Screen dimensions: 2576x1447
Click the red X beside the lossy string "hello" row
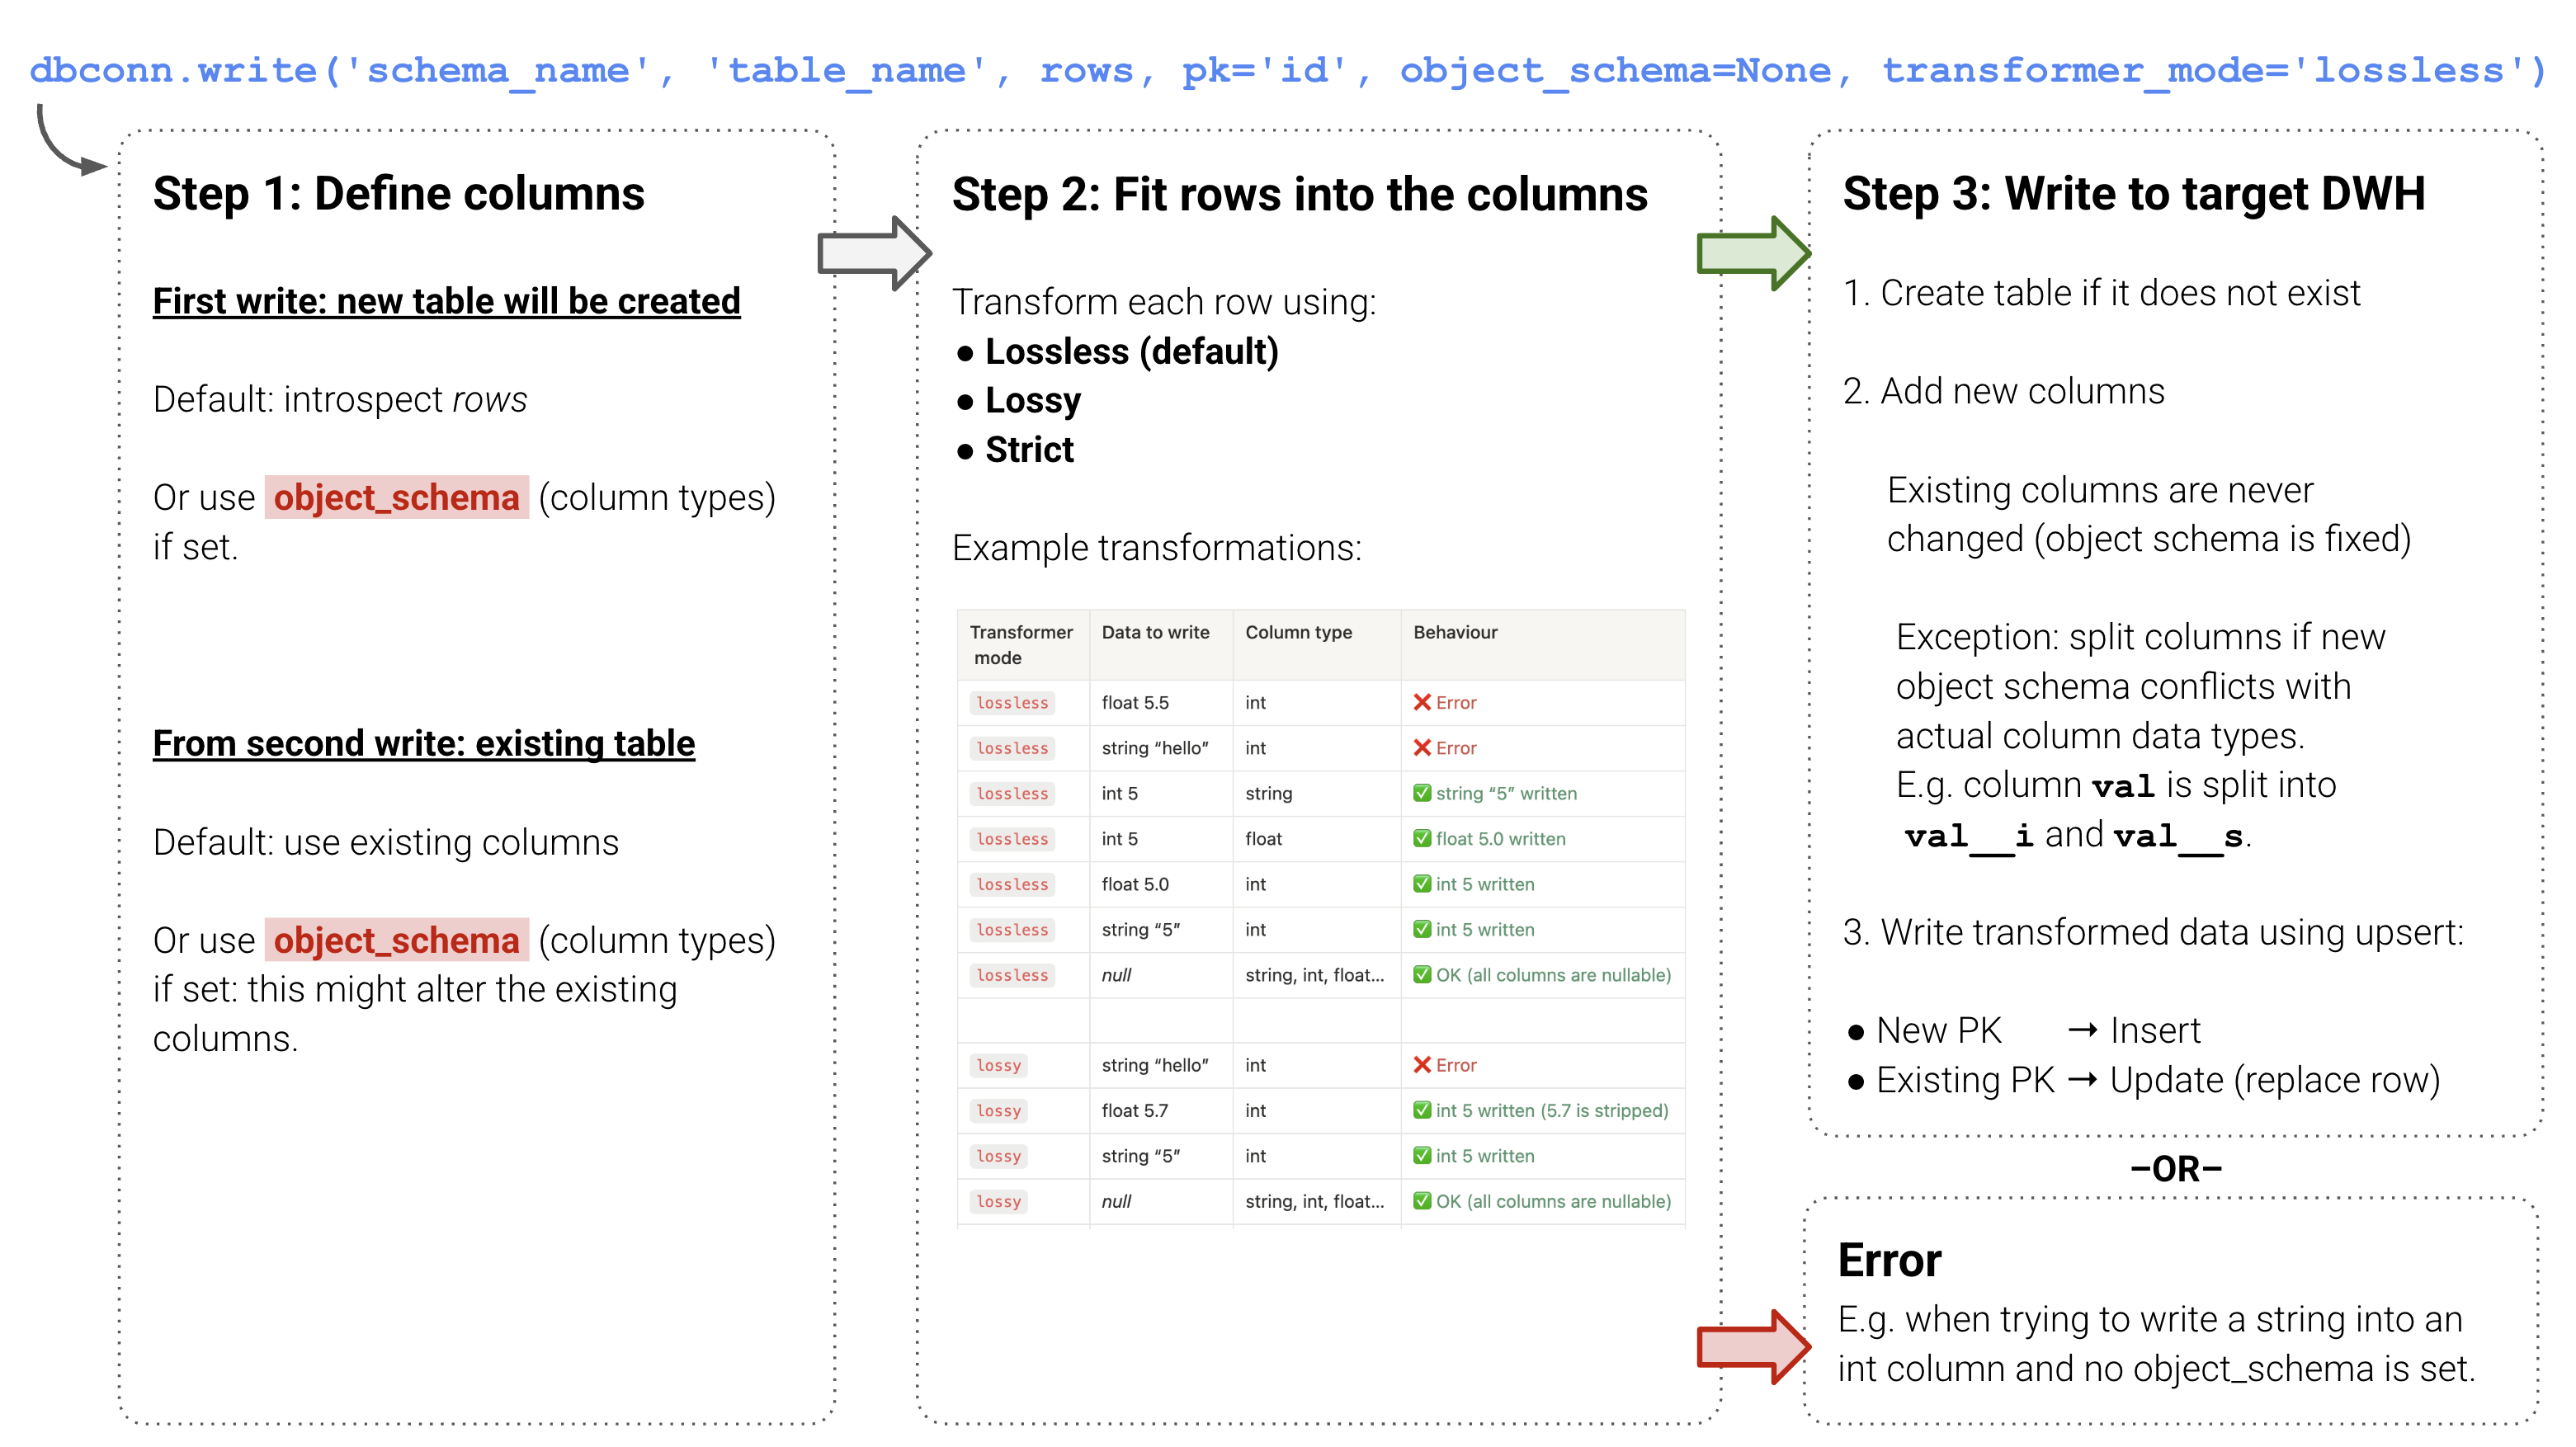coord(1421,1064)
